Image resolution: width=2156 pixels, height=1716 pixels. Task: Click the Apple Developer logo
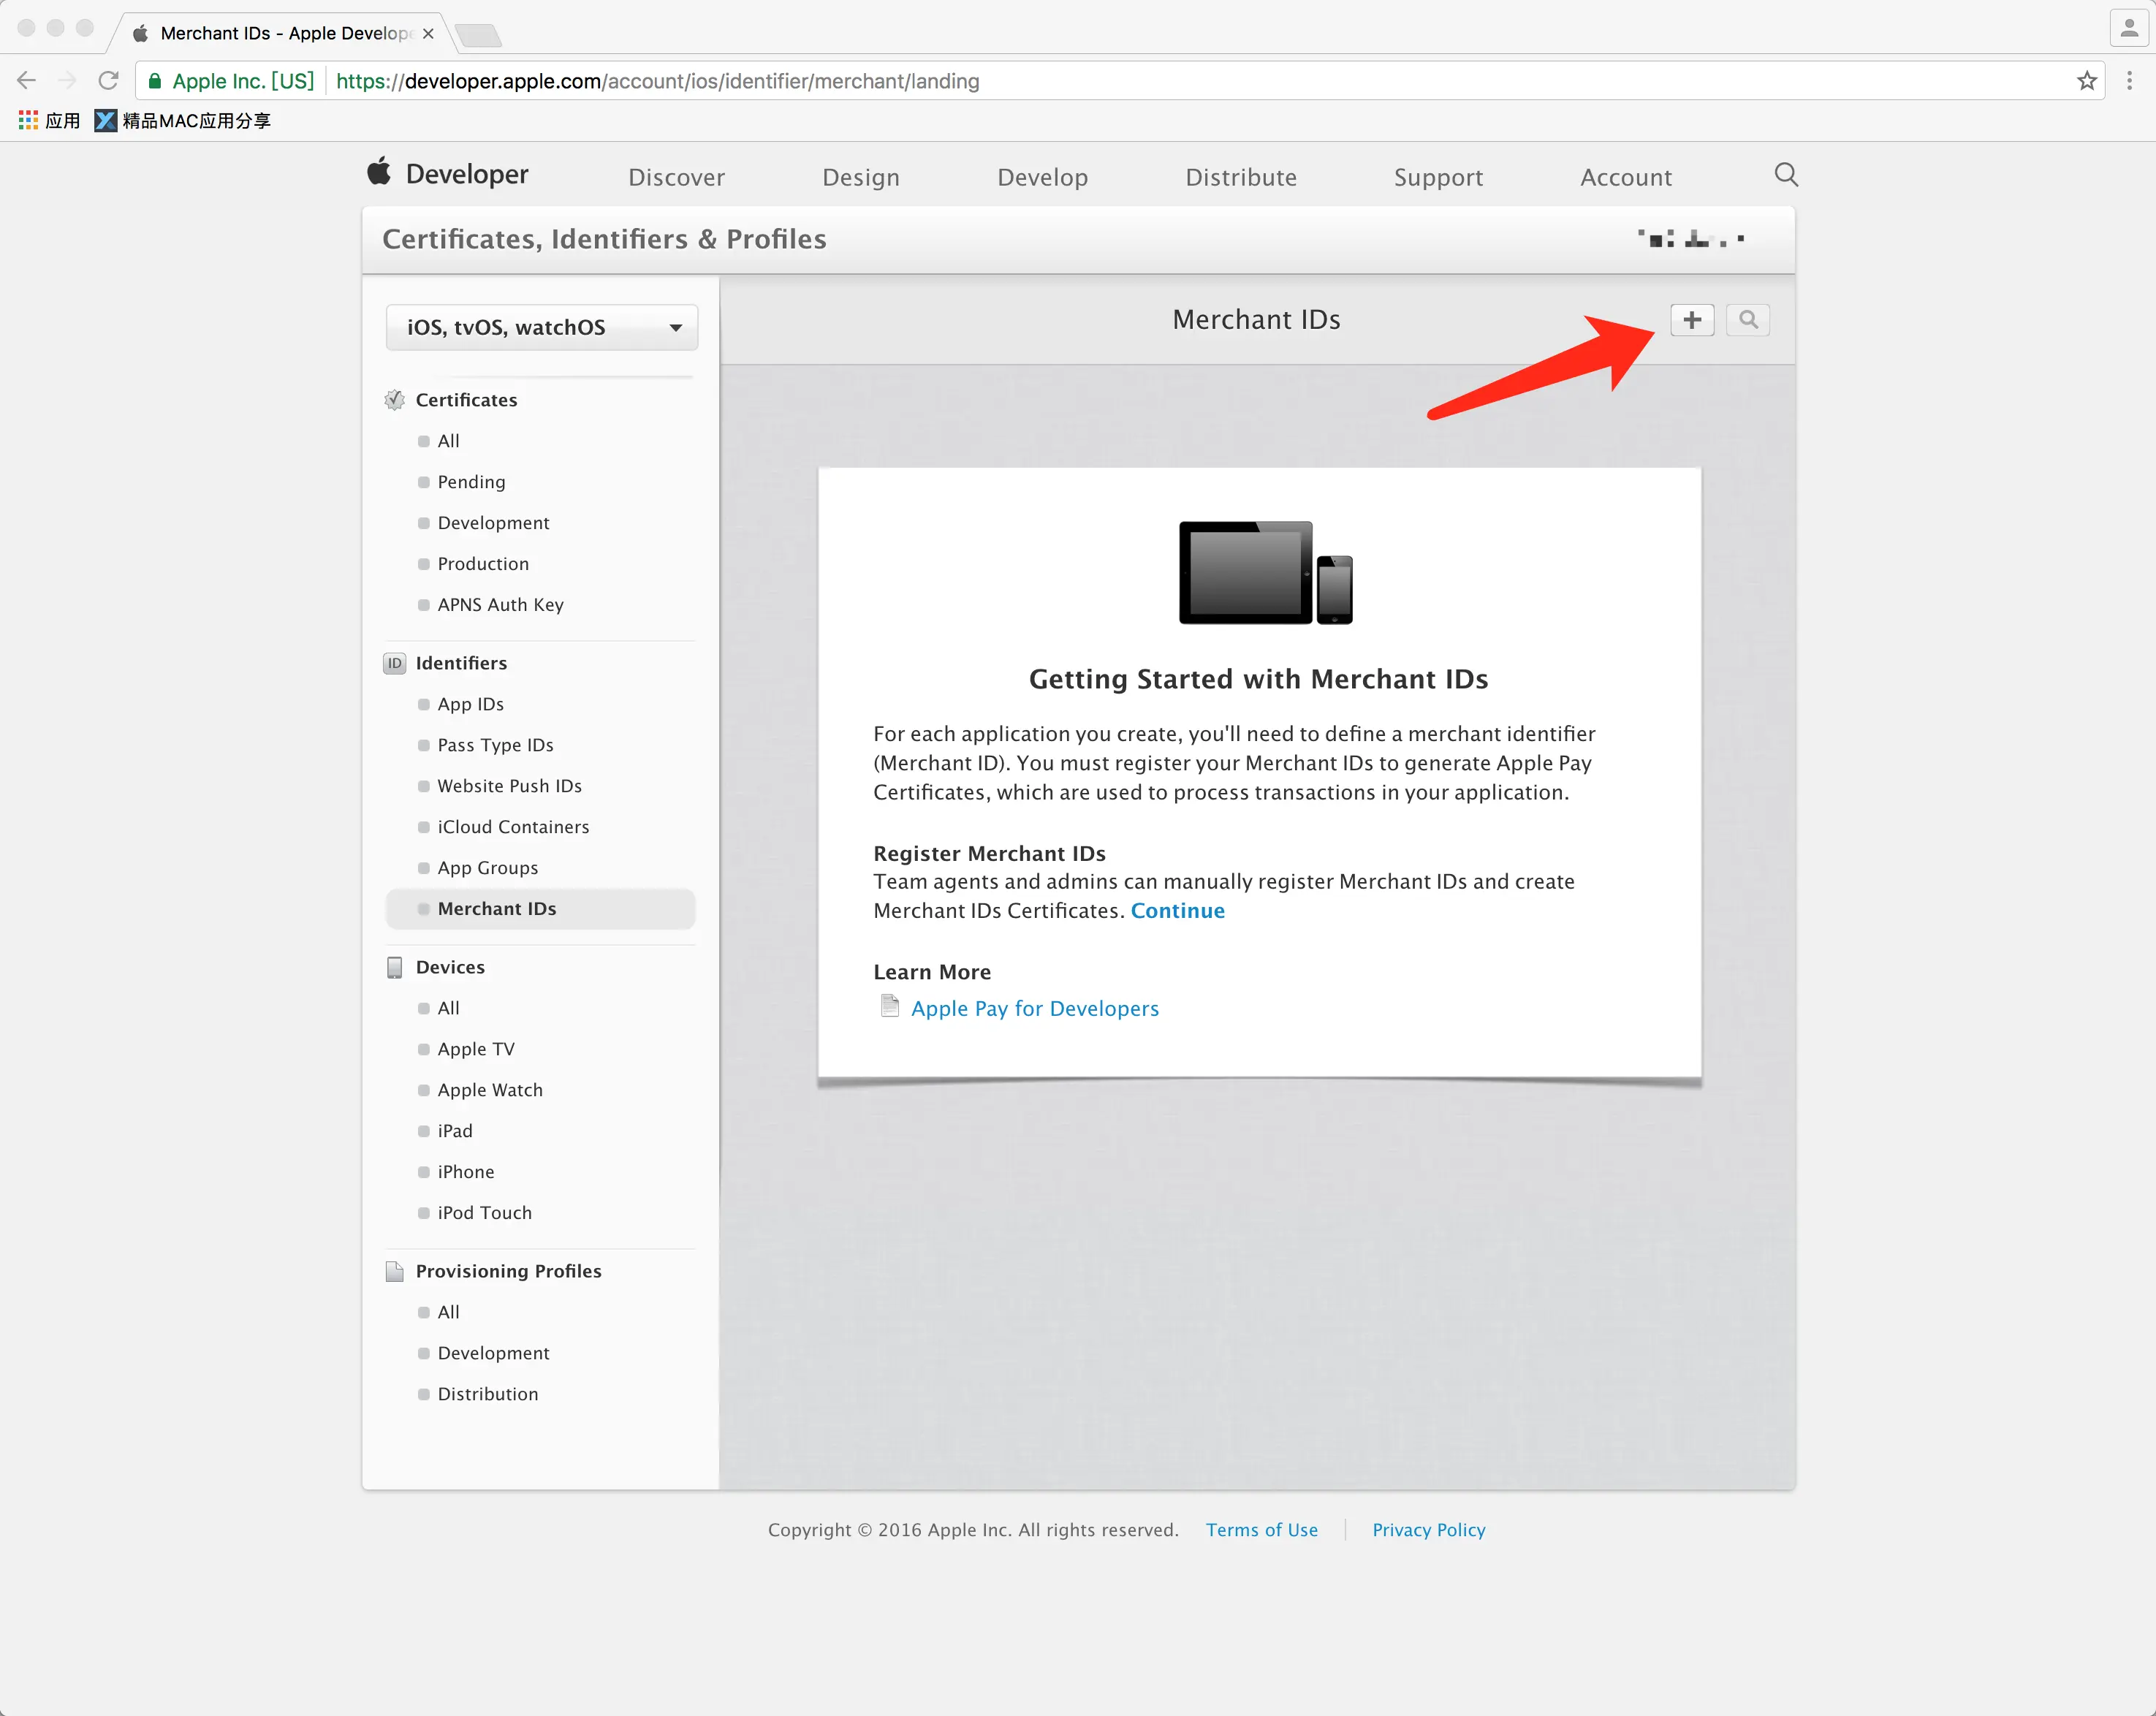pos(448,174)
